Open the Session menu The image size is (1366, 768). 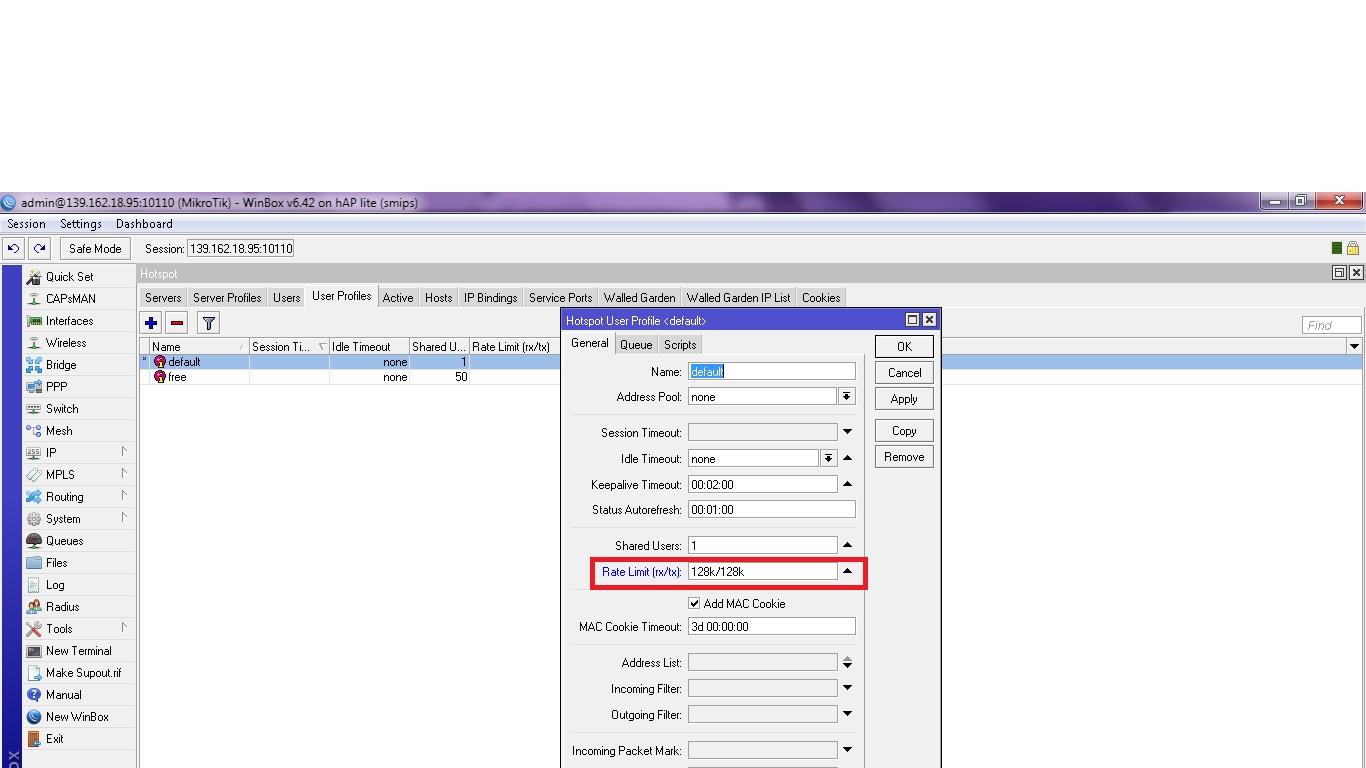(27, 224)
